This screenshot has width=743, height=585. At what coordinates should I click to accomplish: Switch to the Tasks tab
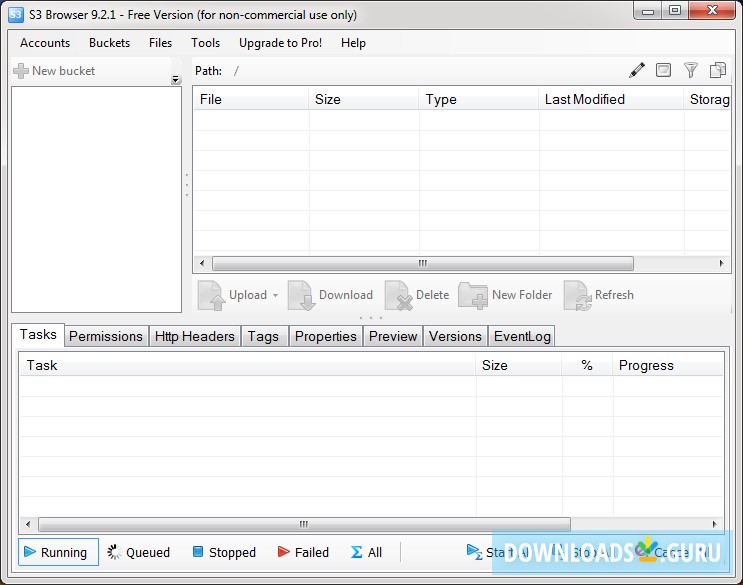[x=38, y=334]
